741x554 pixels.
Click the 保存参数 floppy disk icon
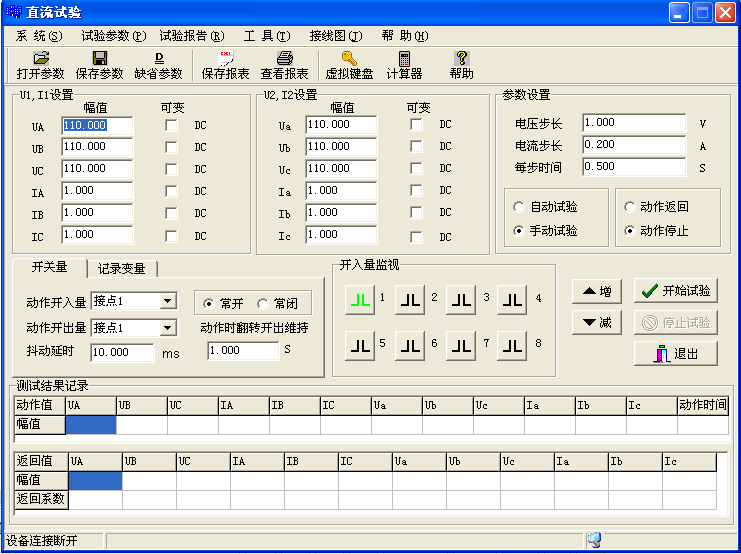(x=100, y=59)
